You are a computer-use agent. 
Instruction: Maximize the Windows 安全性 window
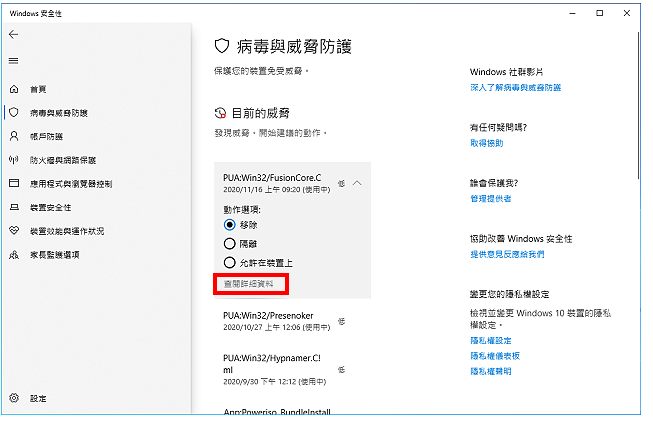(600, 13)
